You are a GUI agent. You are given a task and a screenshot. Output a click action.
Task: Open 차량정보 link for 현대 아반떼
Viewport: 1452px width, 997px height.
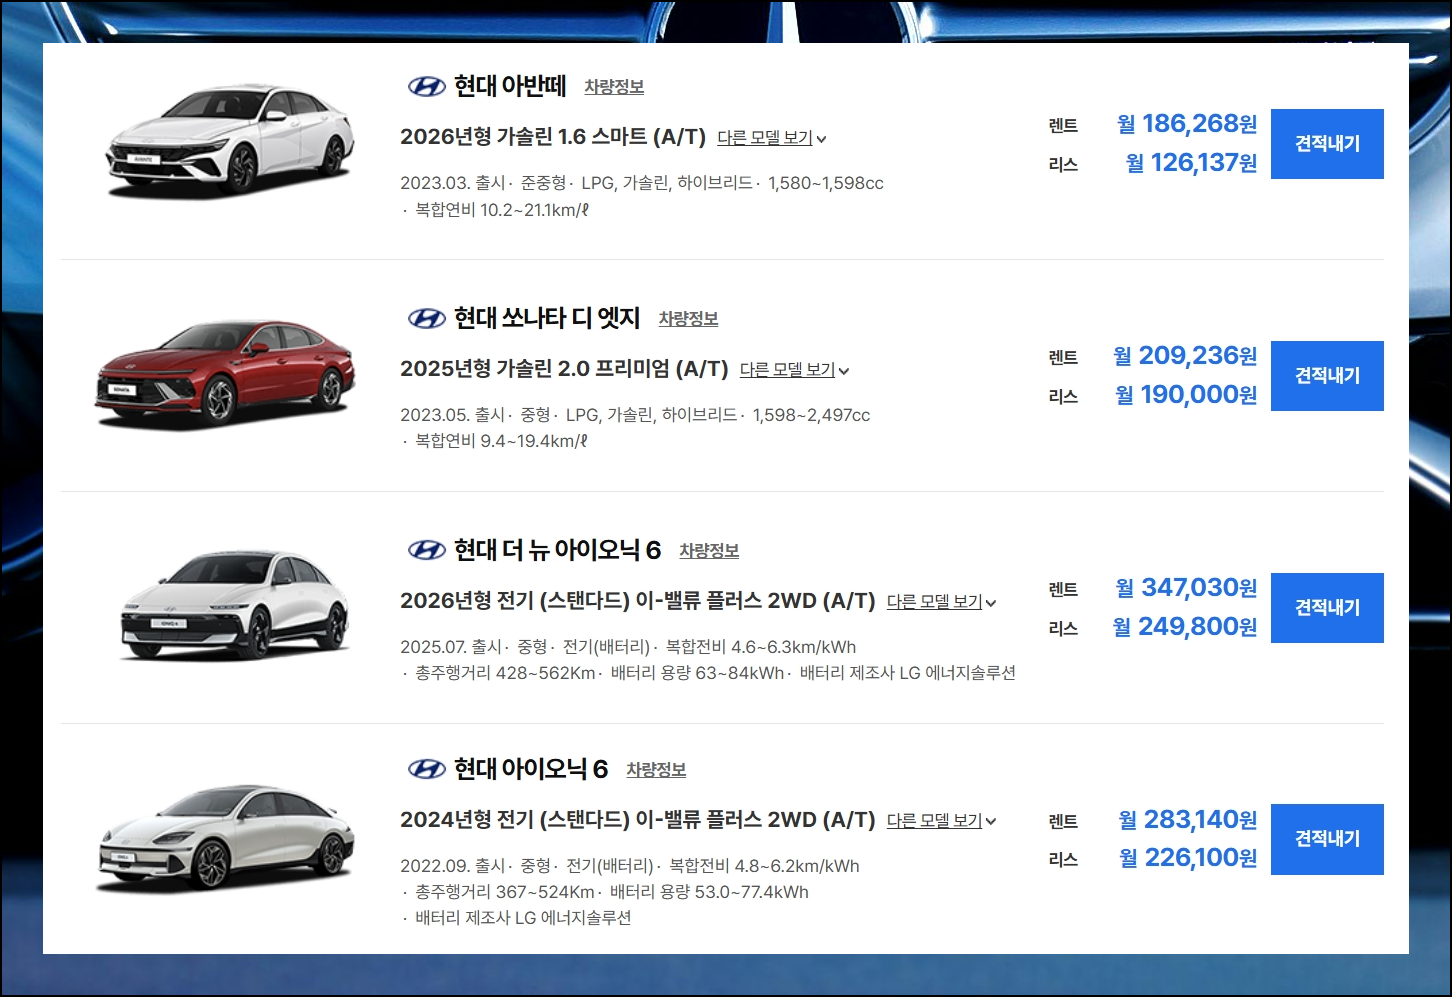[614, 87]
